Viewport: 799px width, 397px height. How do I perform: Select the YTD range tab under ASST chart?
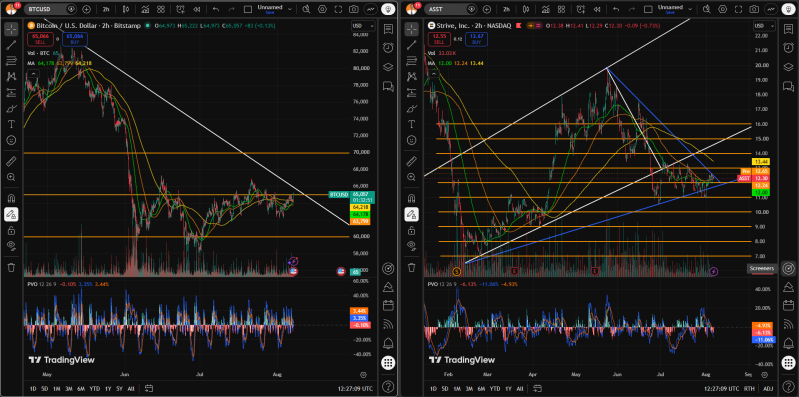[x=495, y=388]
